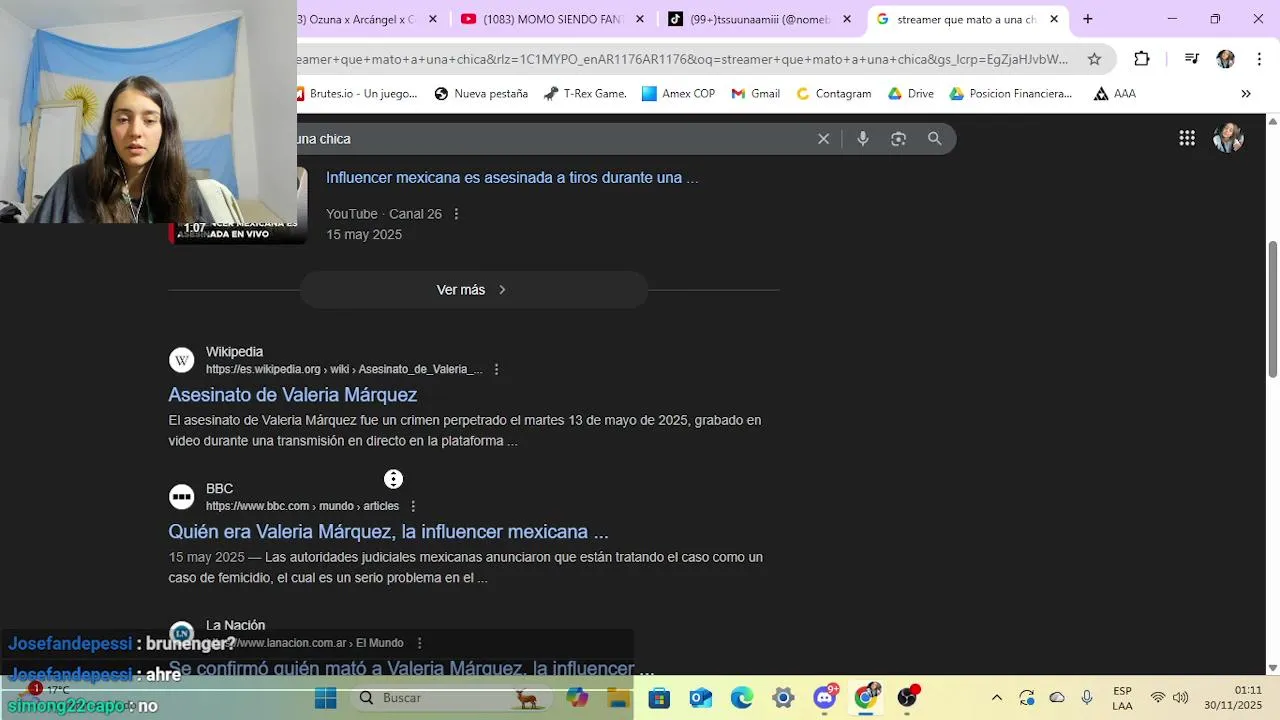
Task: Open the AAA bookmark
Action: tap(1114, 93)
